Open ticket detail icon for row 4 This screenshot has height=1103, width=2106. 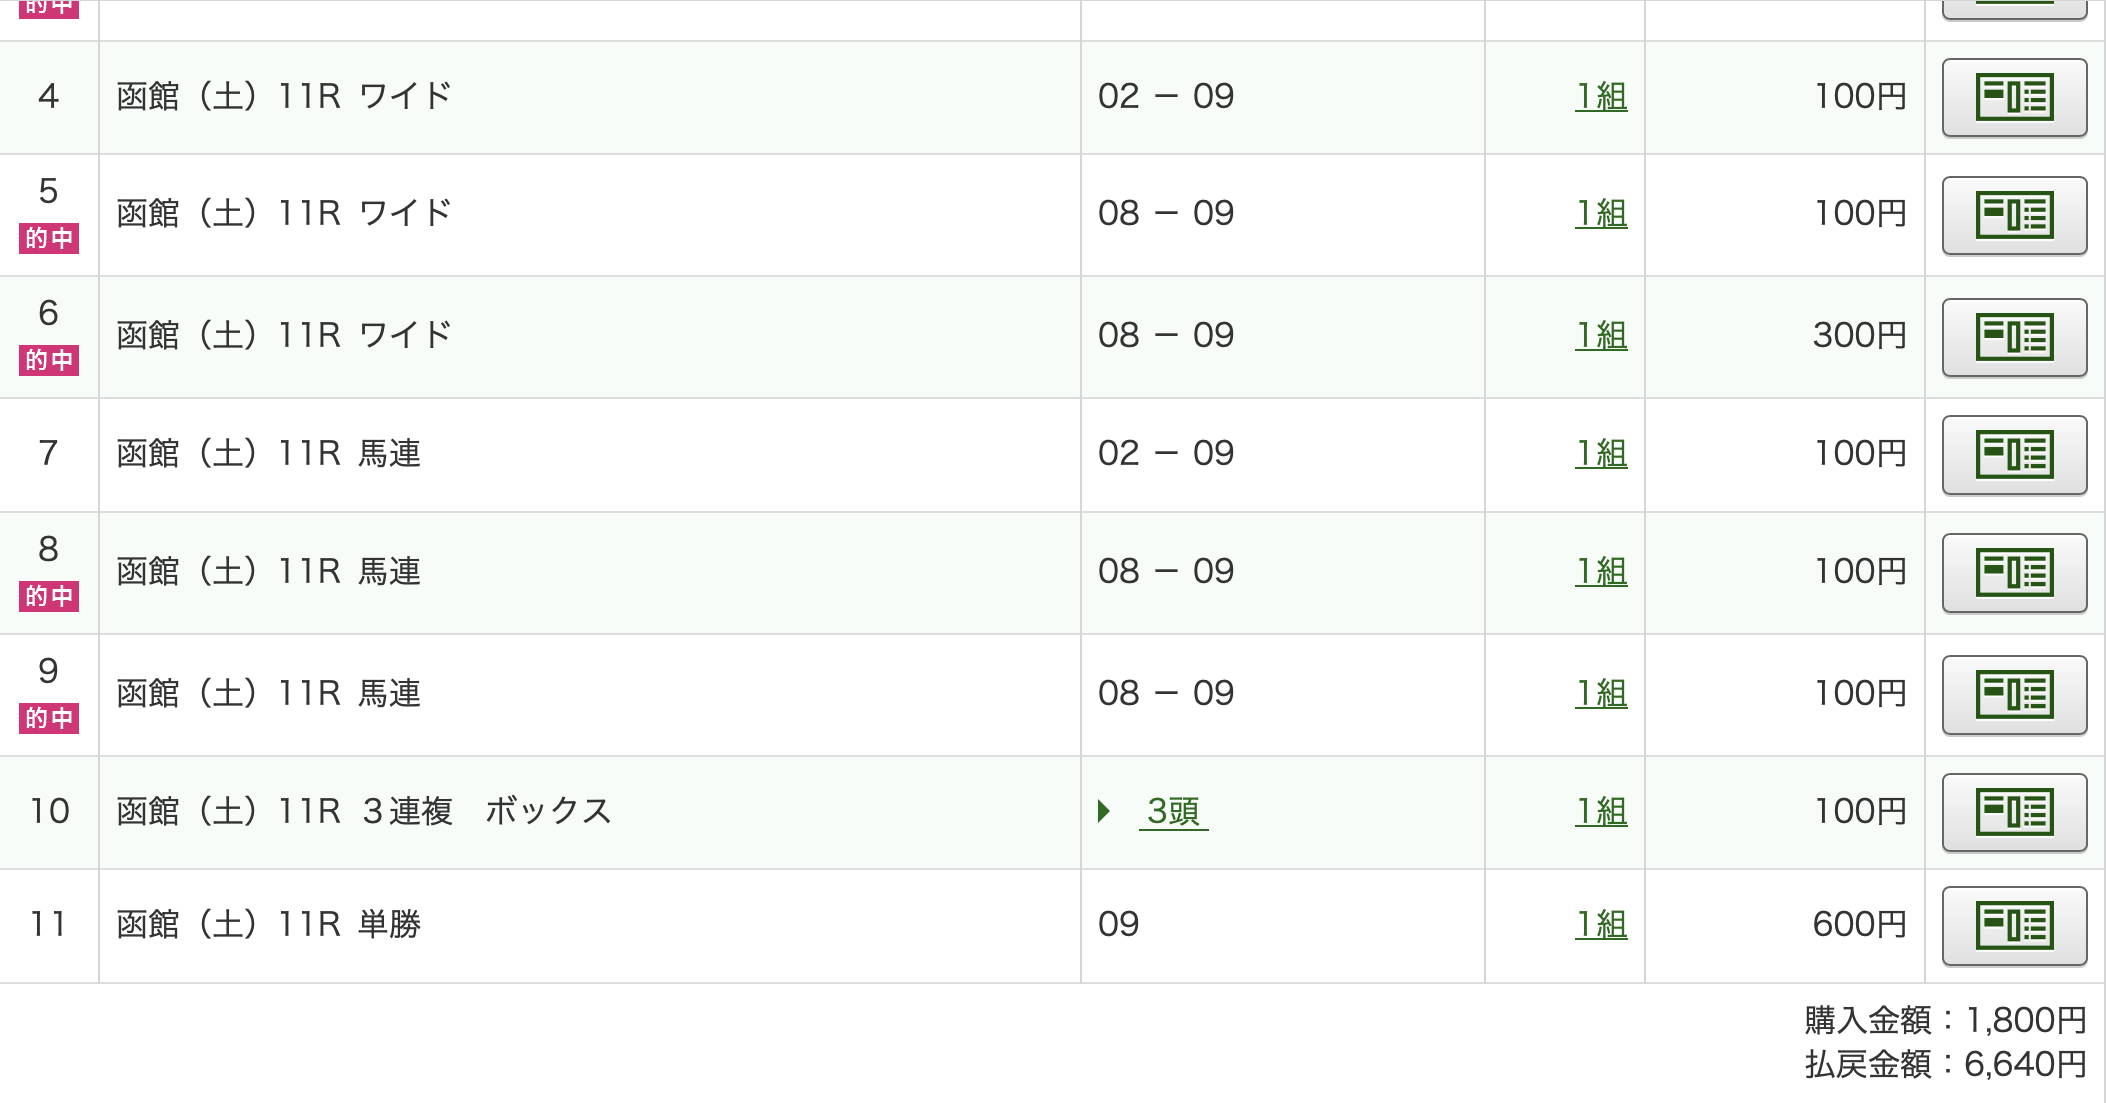2014,97
